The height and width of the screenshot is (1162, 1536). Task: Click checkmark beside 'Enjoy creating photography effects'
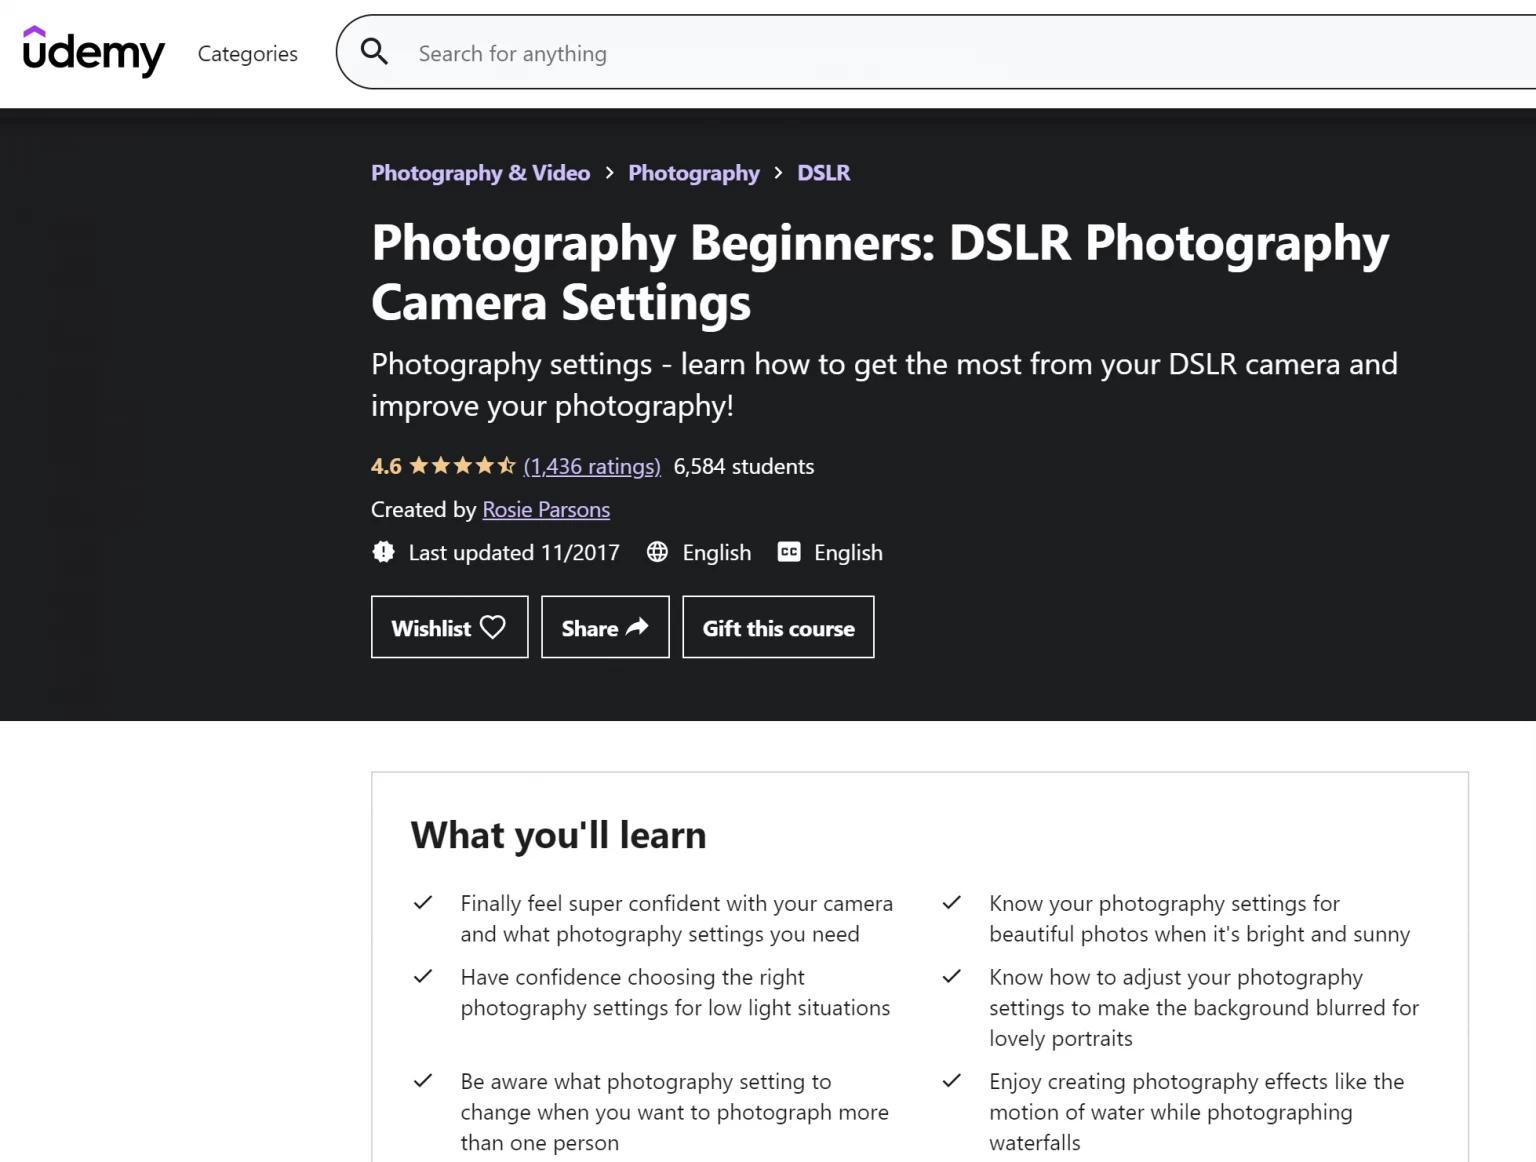point(952,1081)
